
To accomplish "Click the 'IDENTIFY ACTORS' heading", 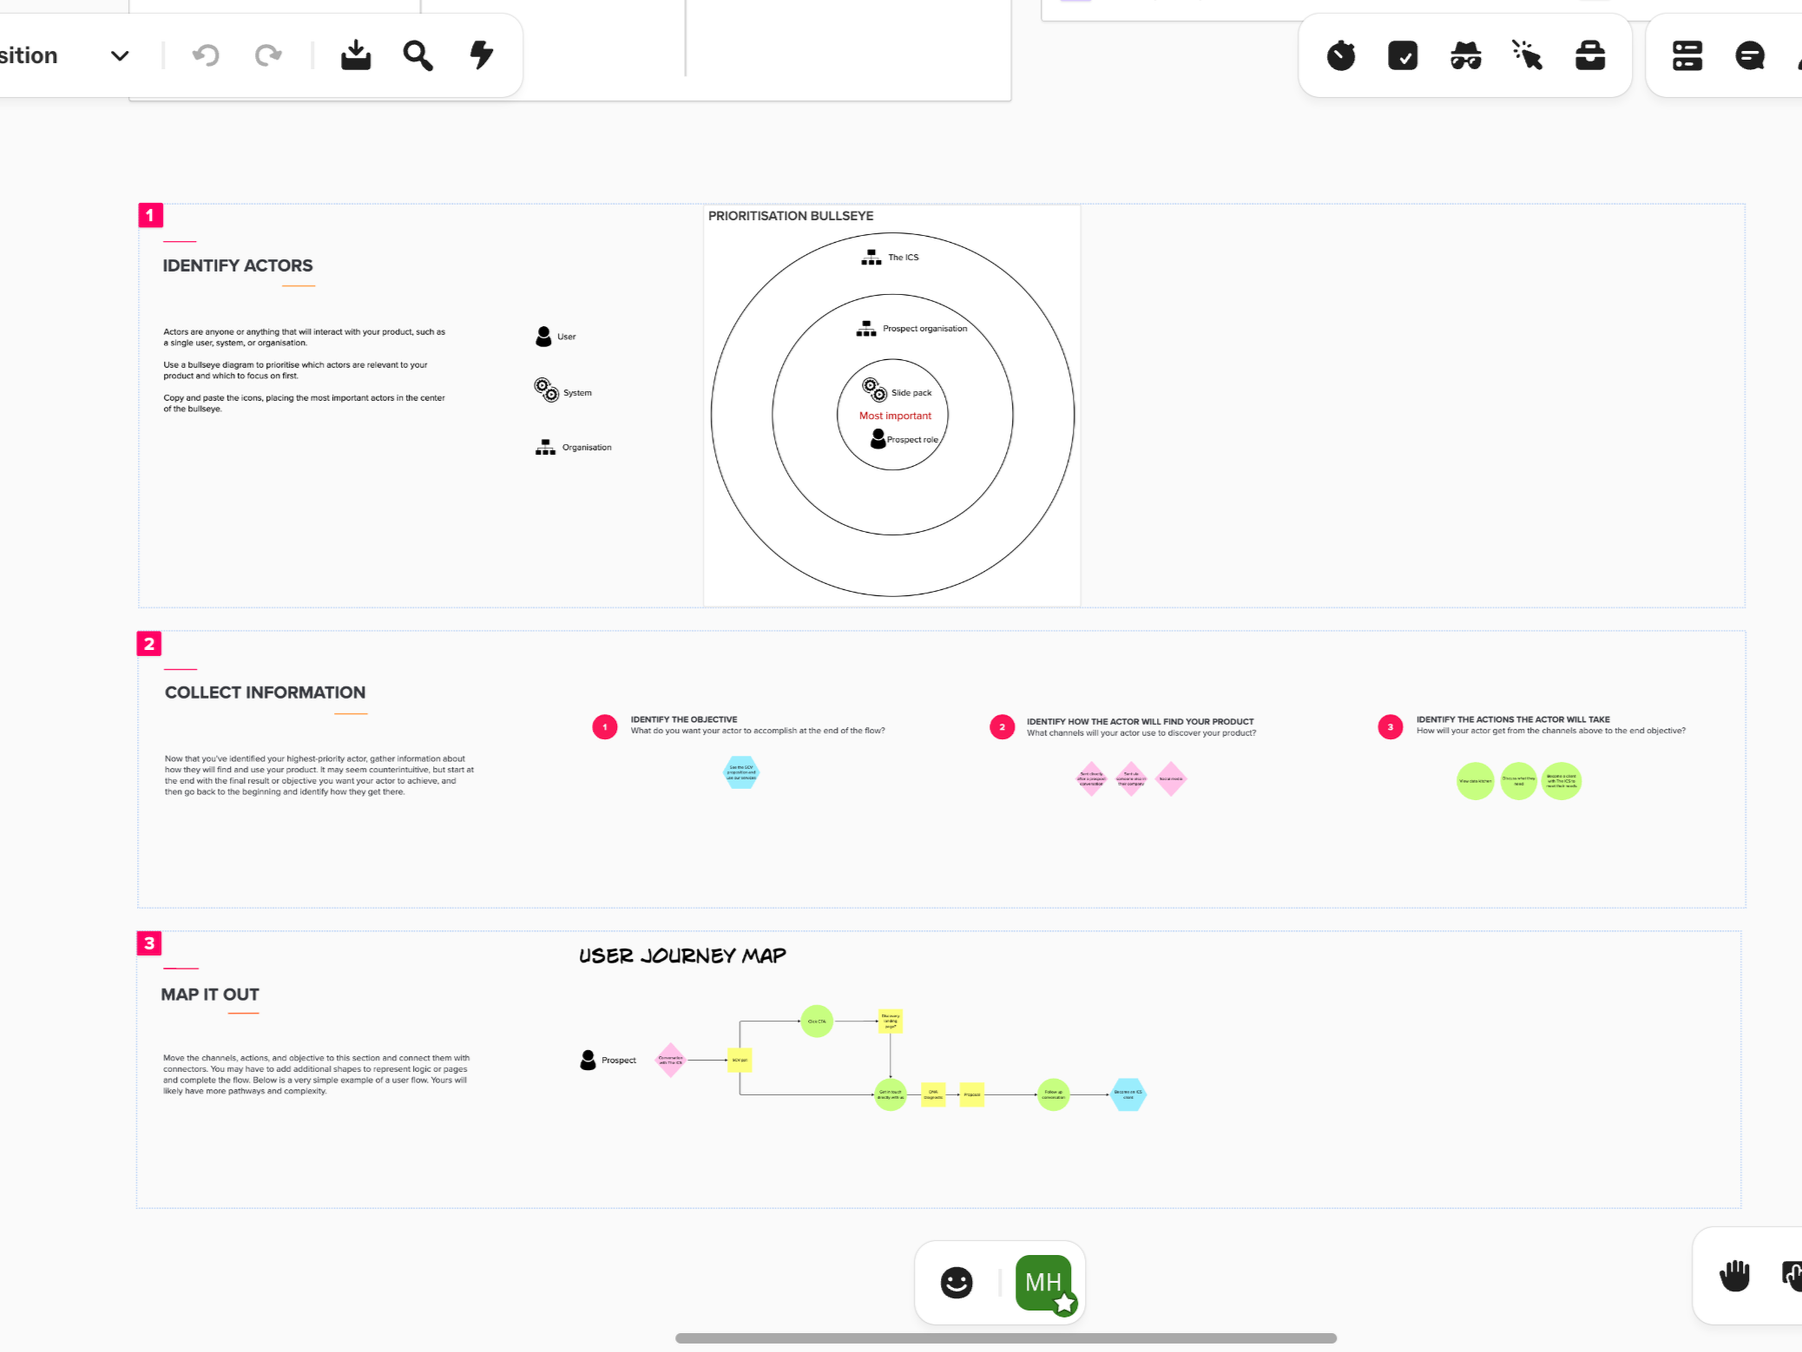I will click(238, 266).
